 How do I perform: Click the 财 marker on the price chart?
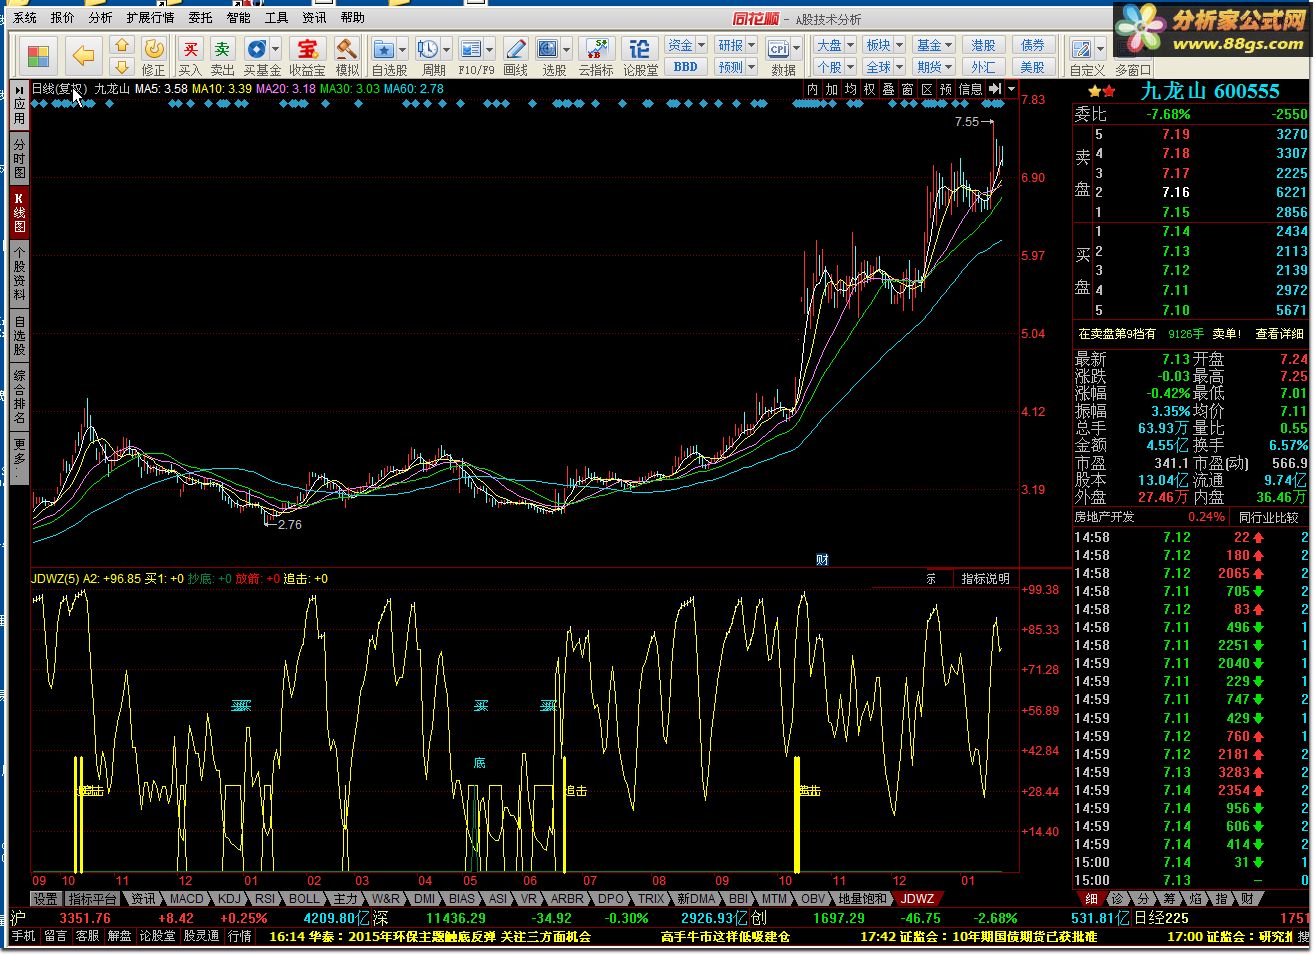(822, 559)
